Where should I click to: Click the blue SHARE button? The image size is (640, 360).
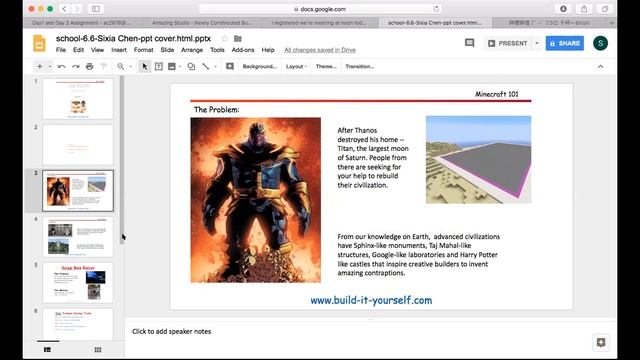(x=565, y=43)
